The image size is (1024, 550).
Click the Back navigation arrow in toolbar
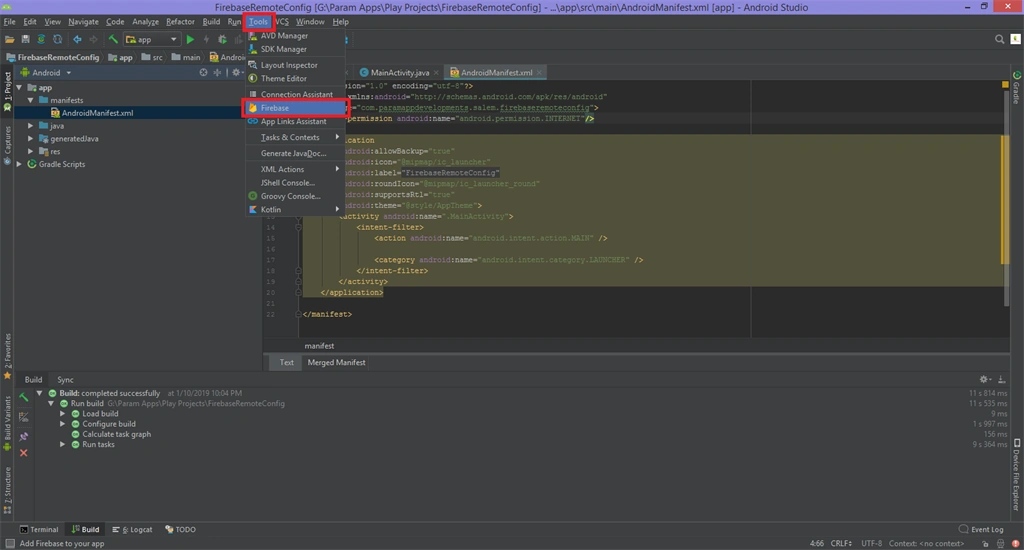click(x=77, y=39)
